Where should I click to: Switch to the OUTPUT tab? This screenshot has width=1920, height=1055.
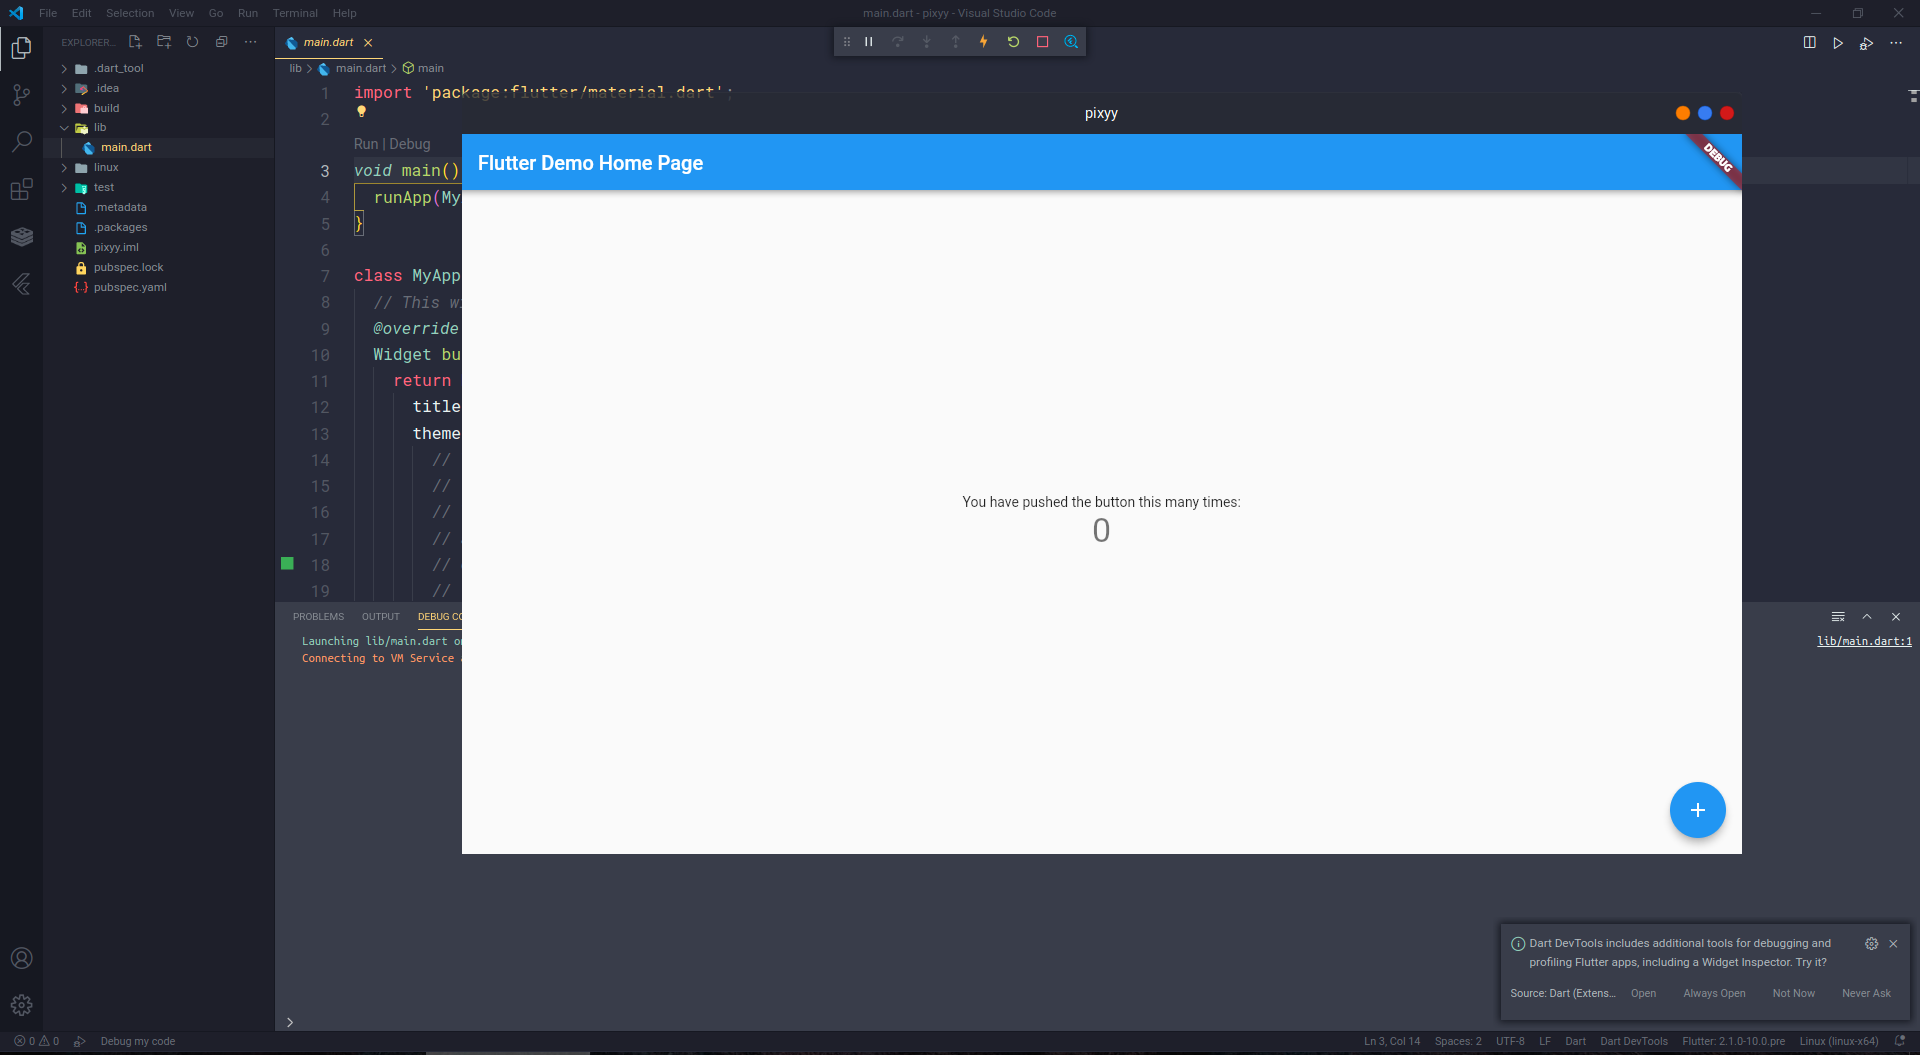pyautogui.click(x=380, y=616)
